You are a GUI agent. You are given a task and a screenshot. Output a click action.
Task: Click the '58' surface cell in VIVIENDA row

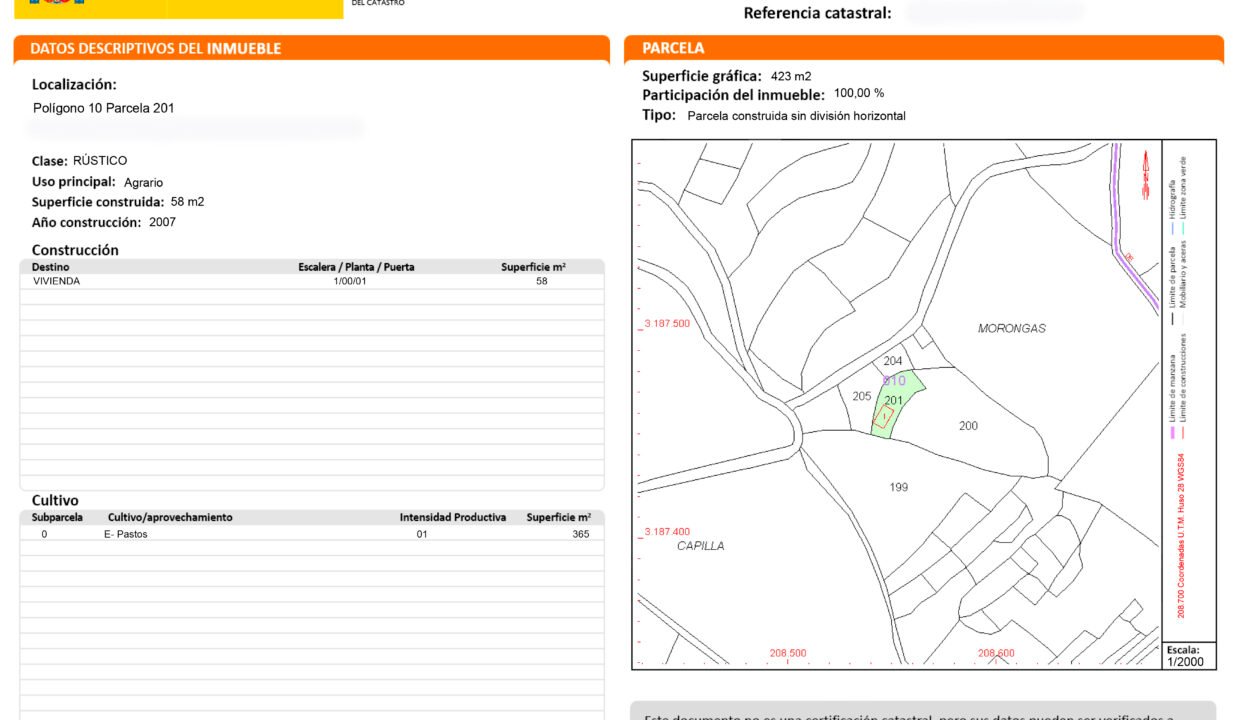542,281
